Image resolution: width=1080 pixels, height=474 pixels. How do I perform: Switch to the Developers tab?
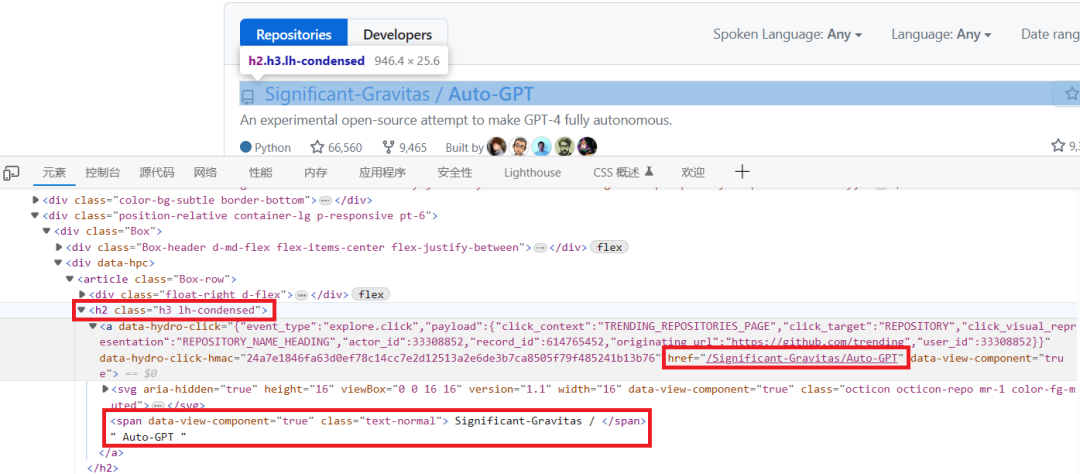pyautogui.click(x=397, y=34)
